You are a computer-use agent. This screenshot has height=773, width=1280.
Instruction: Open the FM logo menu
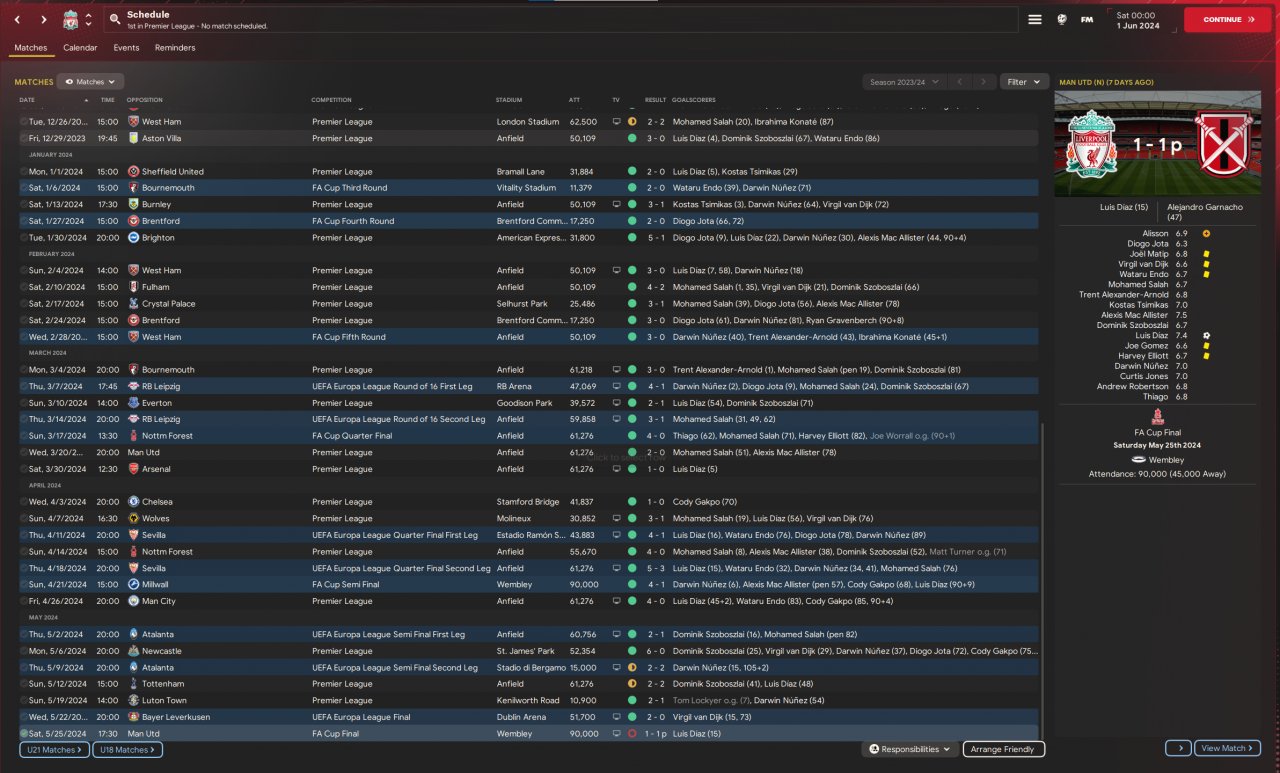click(1087, 19)
